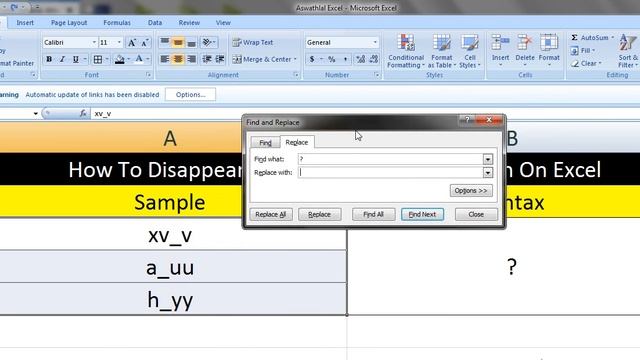Open the Fill menu

pos(583,51)
